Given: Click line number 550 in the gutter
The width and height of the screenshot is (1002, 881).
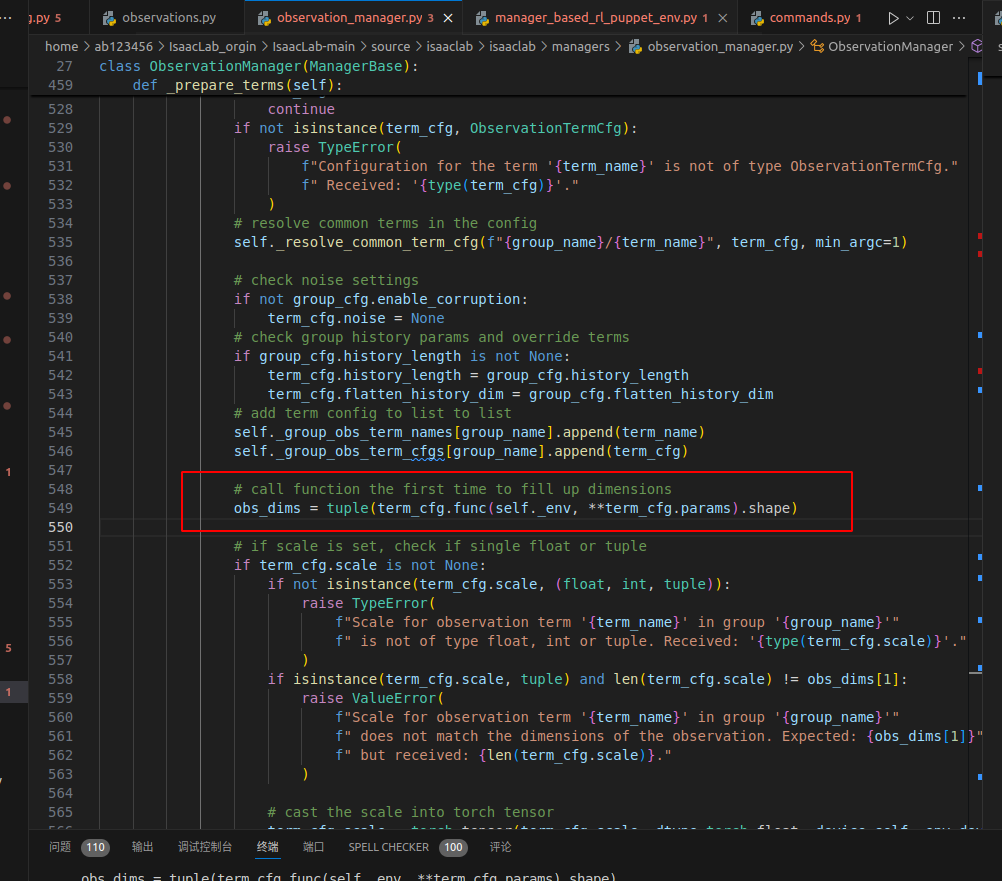Looking at the screenshot, I should click(x=60, y=527).
